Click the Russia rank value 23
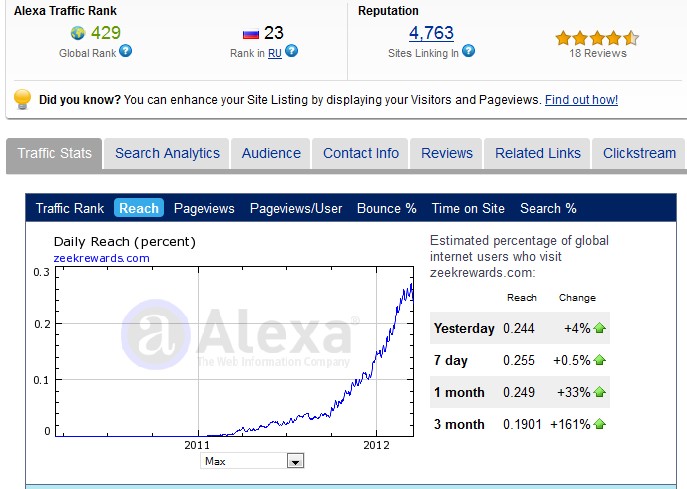 coord(273,33)
